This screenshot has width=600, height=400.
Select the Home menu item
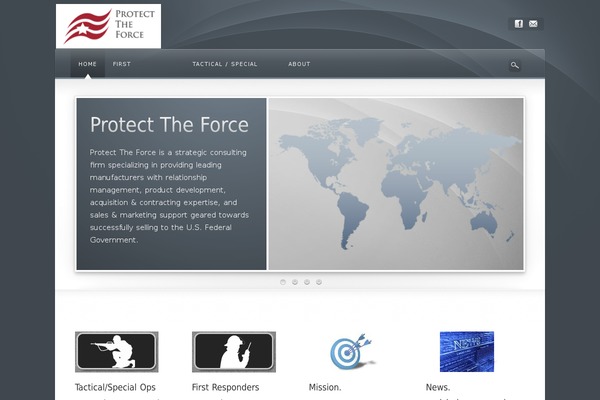(88, 64)
